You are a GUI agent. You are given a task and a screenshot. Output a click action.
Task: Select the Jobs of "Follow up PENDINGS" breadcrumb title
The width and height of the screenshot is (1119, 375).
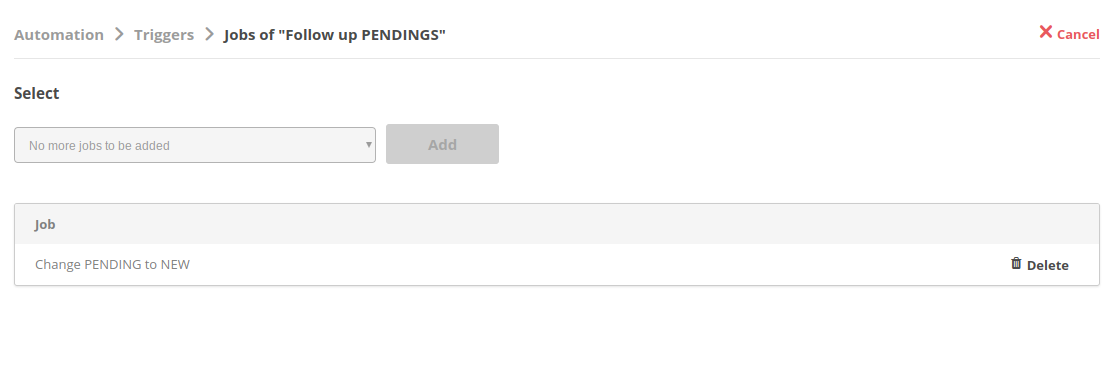335,34
